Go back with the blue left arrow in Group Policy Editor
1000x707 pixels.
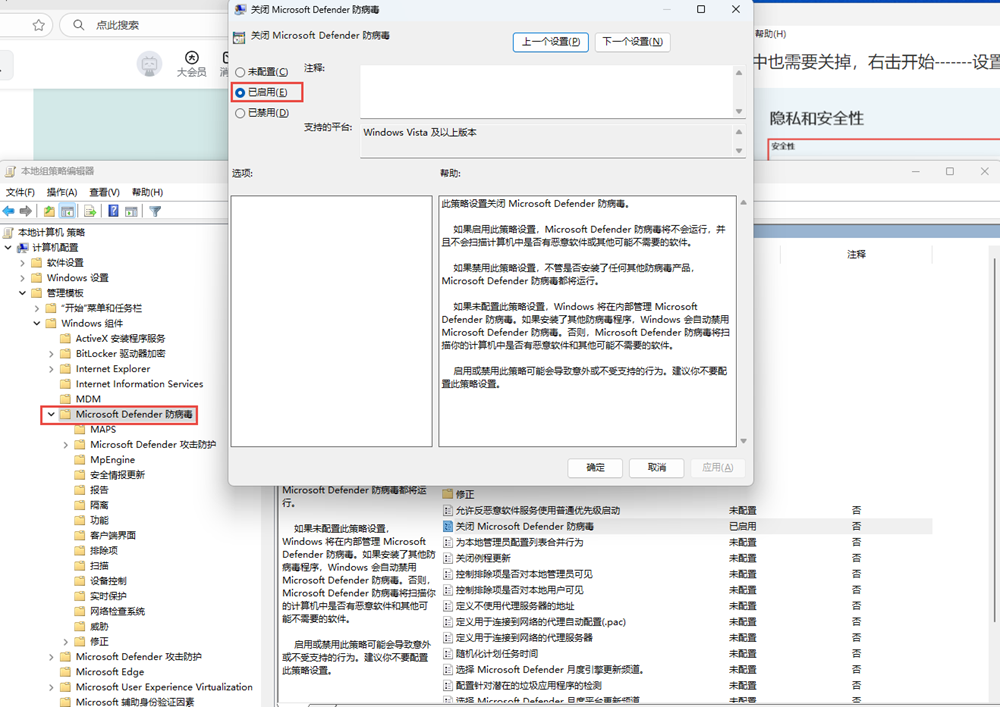8,211
